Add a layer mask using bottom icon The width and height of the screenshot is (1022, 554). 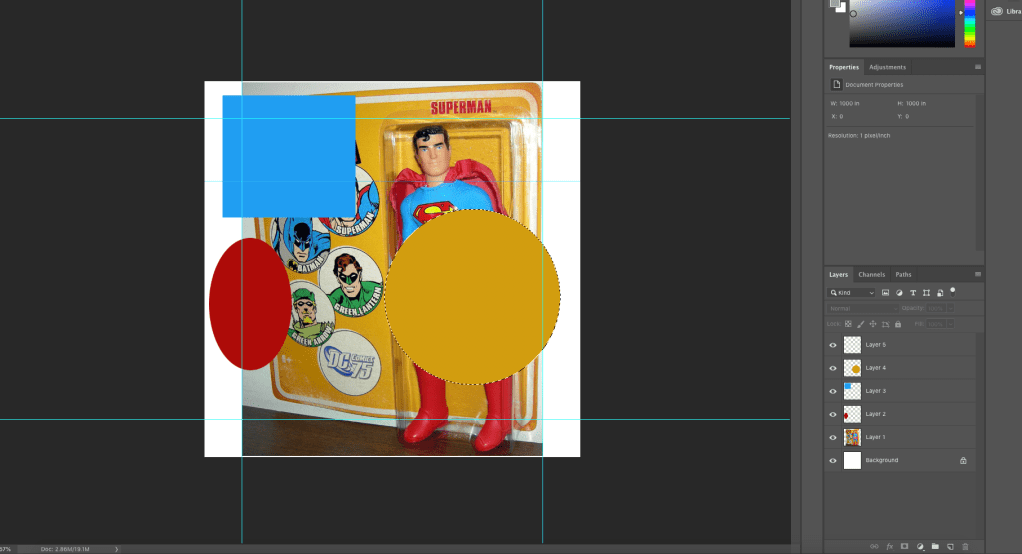pyautogui.click(x=904, y=546)
